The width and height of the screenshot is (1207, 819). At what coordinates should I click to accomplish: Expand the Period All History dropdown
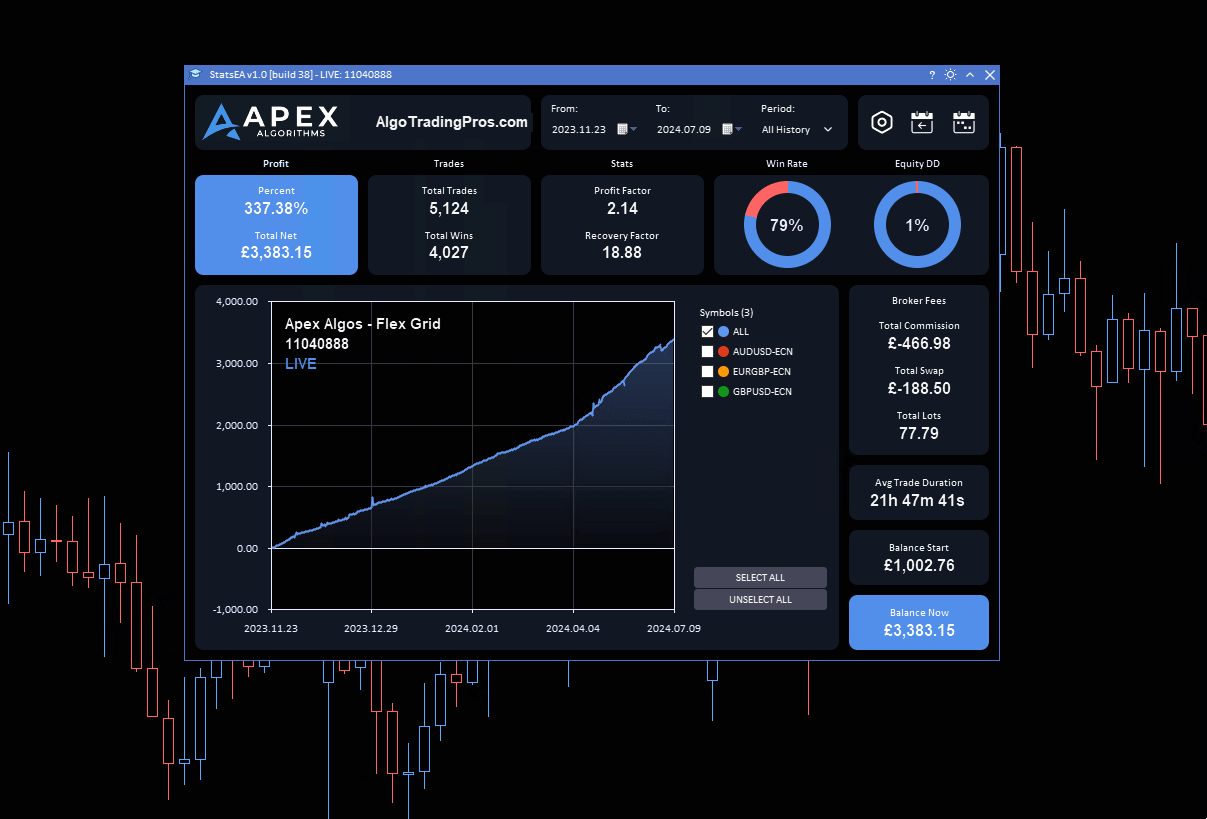[796, 129]
